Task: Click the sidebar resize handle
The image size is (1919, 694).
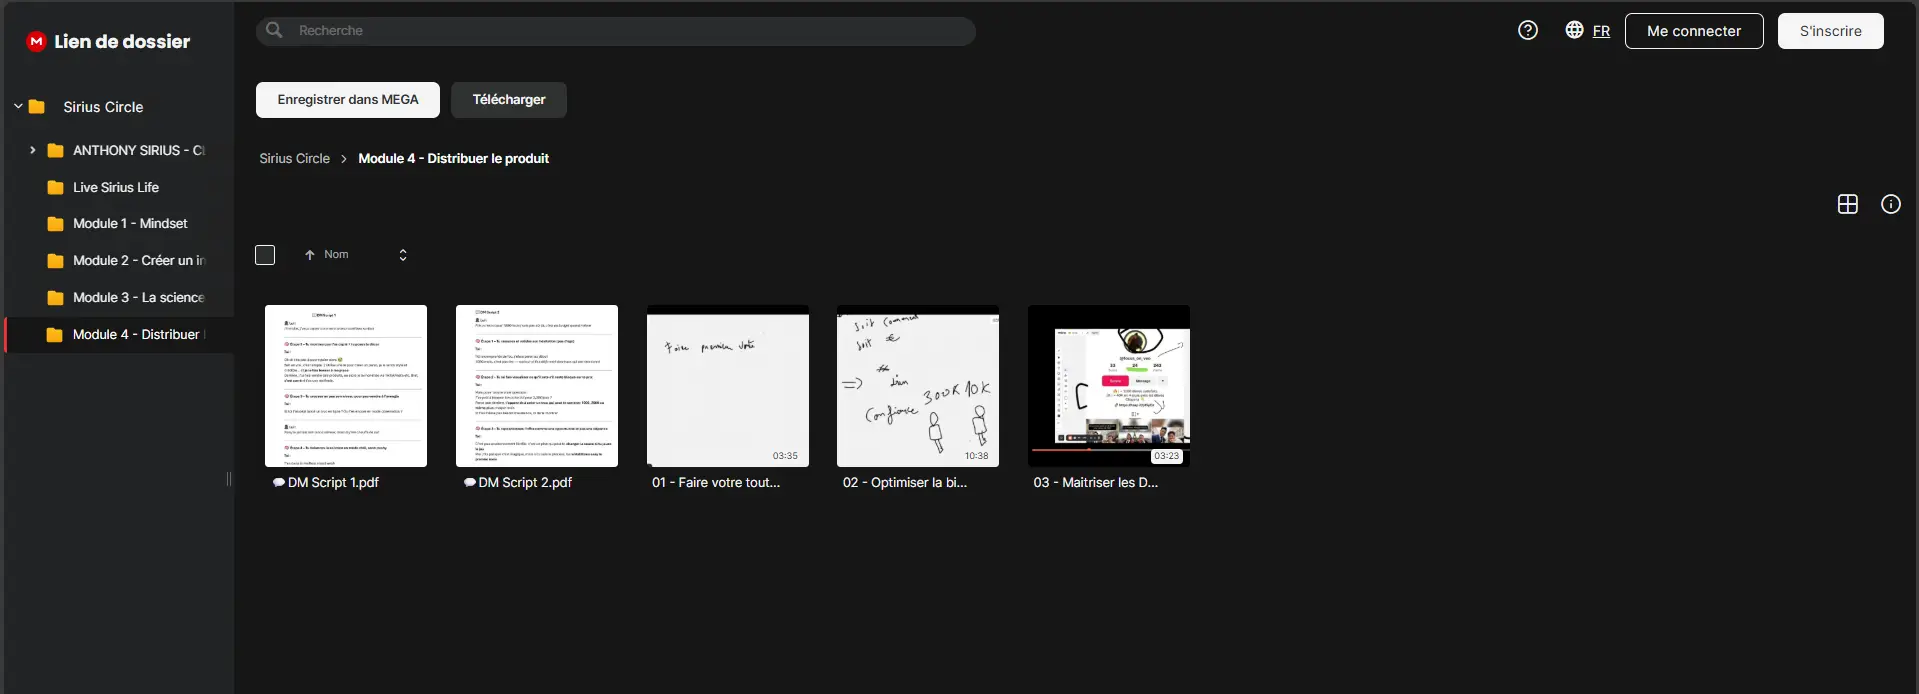Action: (229, 479)
